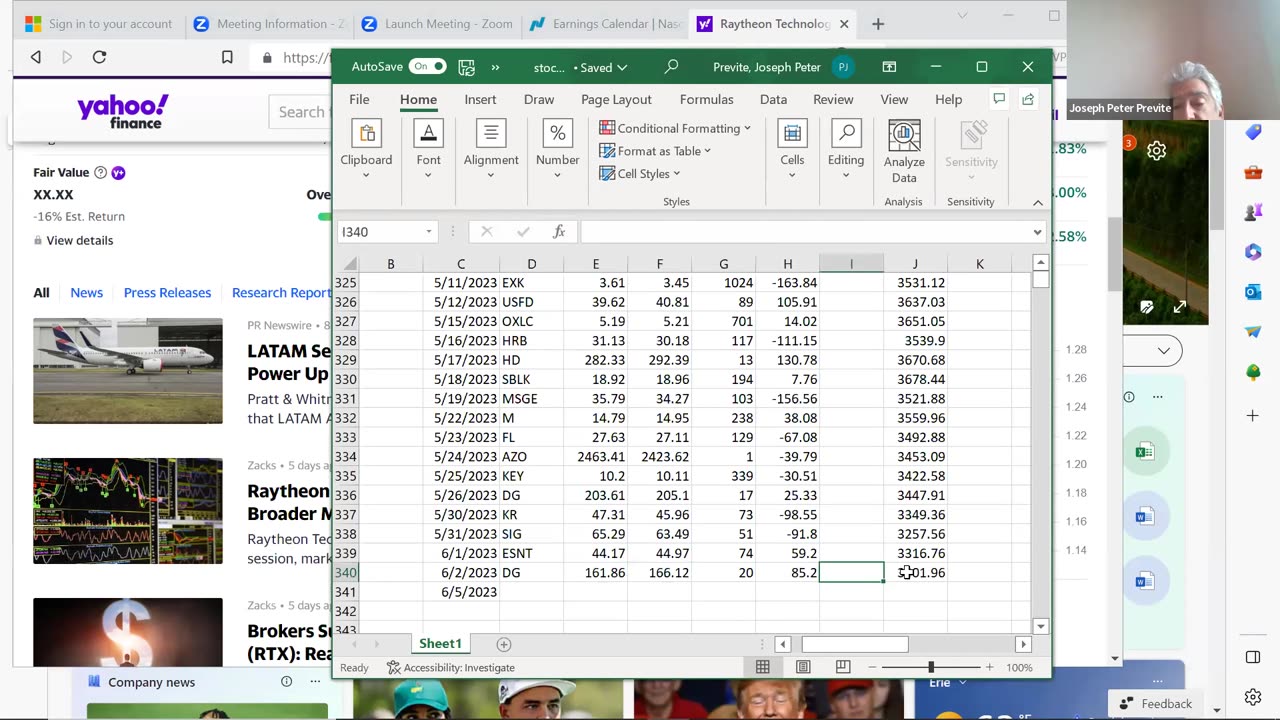The width and height of the screenshot is (1280, 720).
Task: Select column H header
Action: 787,264
